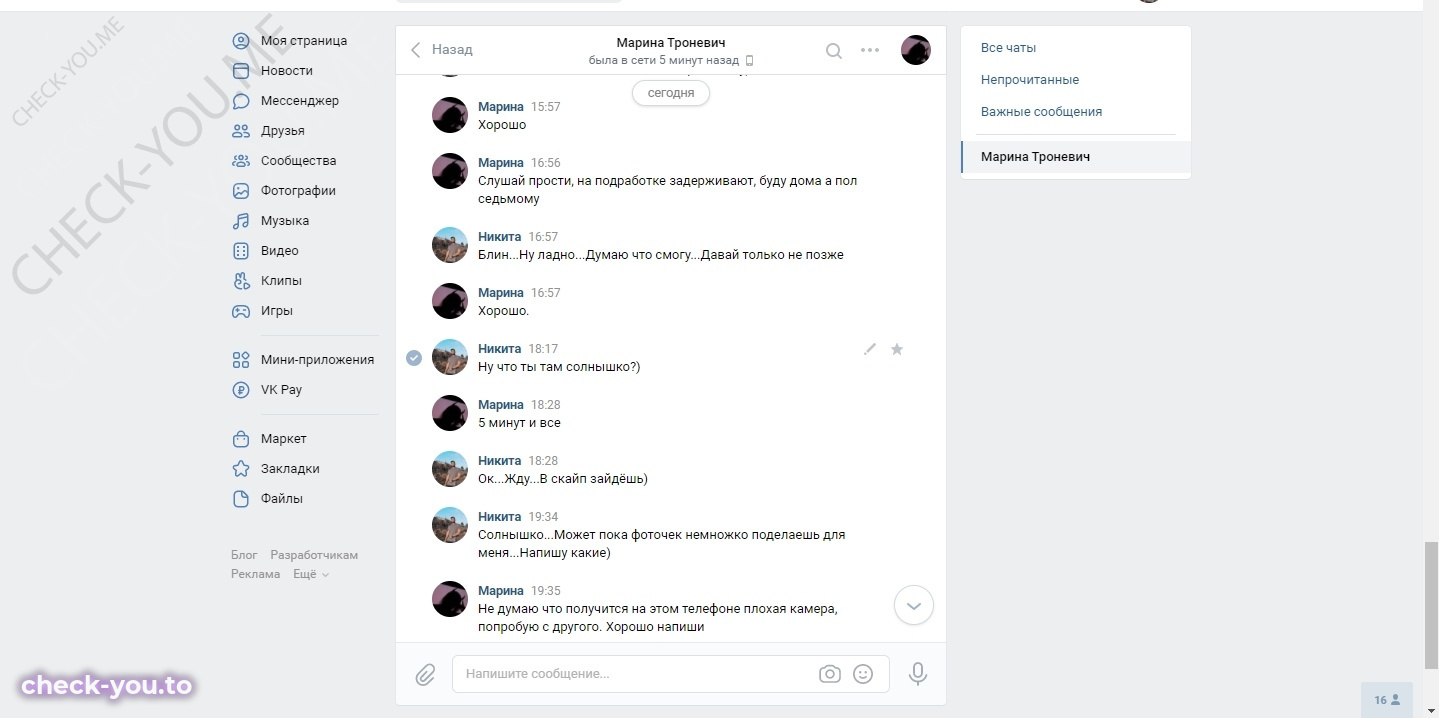Click the Мессенджер menu label

(300, 101)
